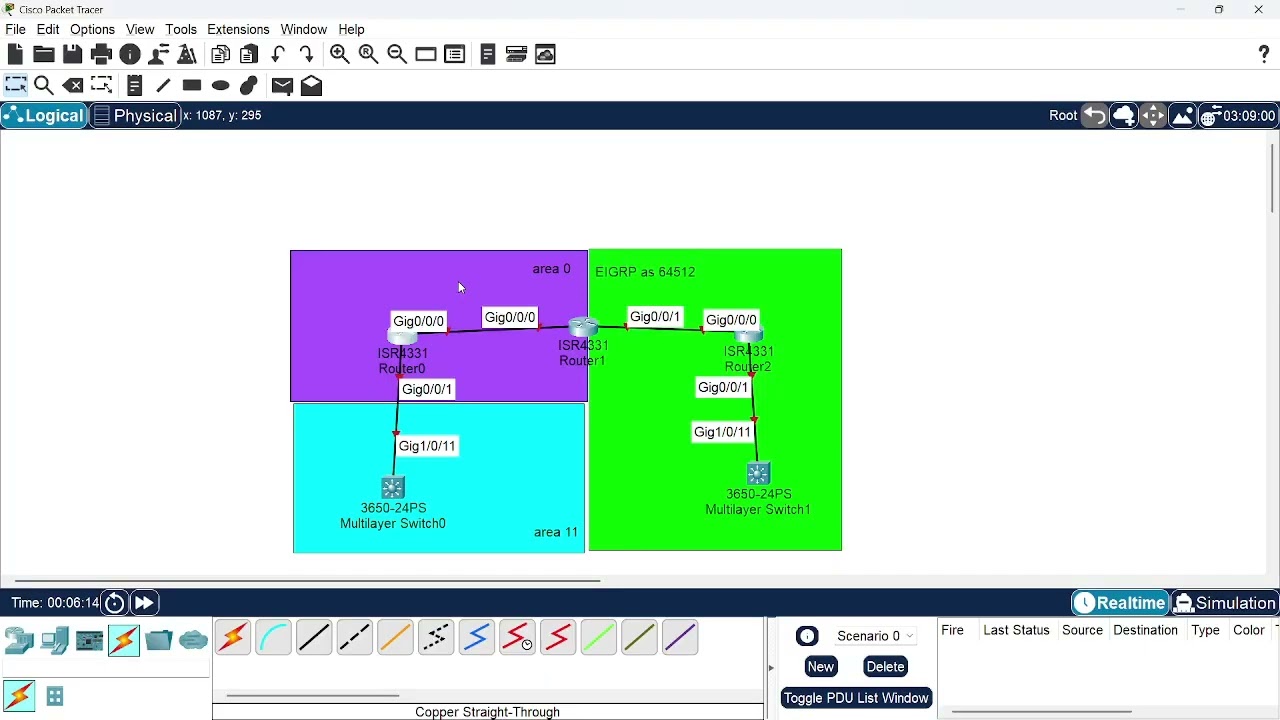Open the Edit menu
1280x720 pixels.
48,29
